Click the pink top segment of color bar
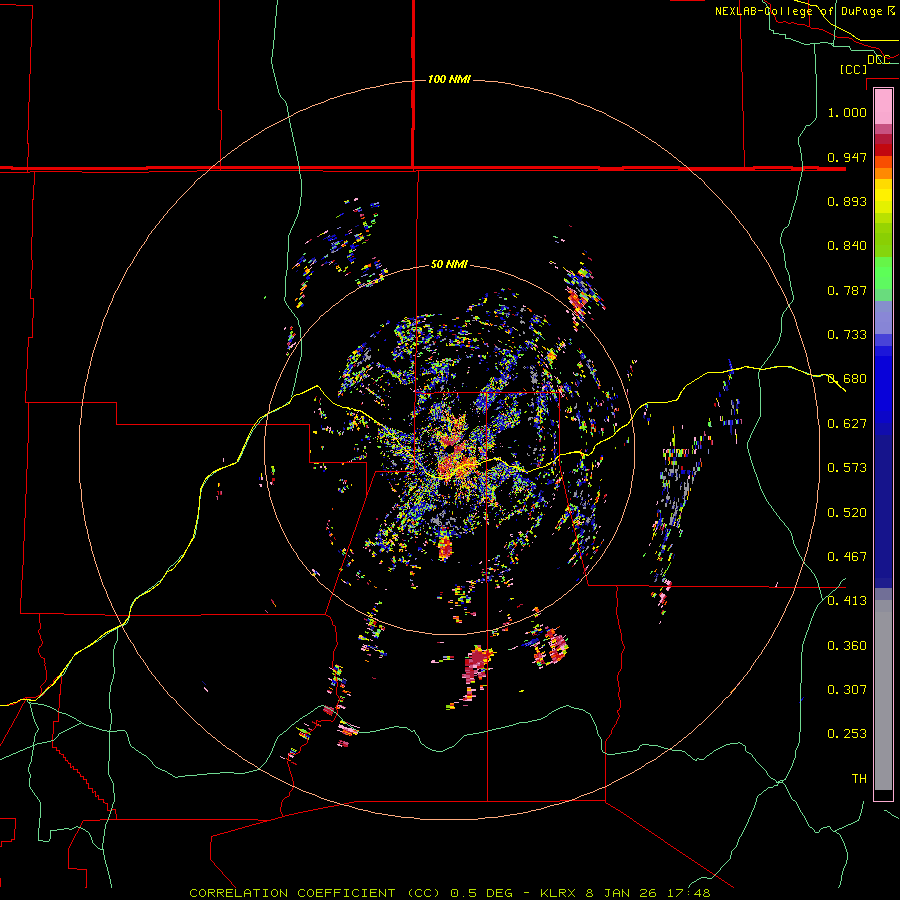The width and height of the screenshot is (900, 900). coord(883,107)
